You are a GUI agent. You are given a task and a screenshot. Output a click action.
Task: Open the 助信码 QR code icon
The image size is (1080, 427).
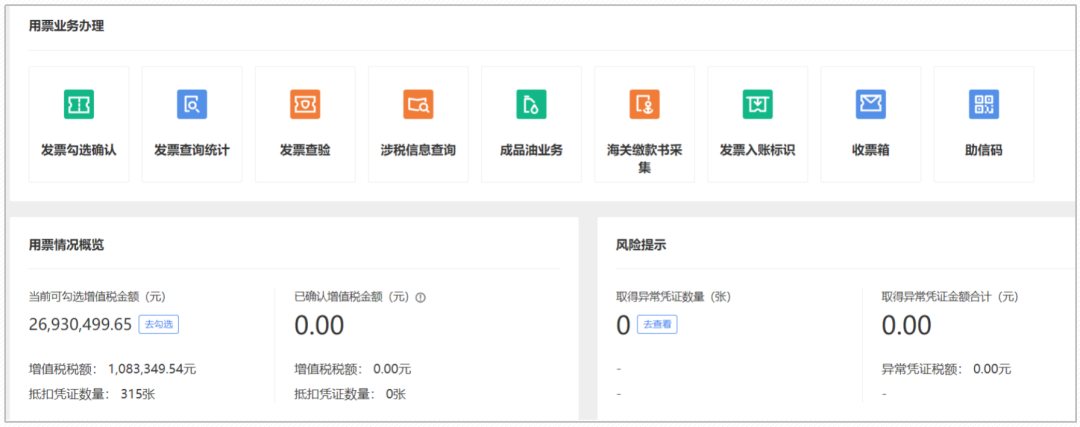pyautogui.click(x=984, y=104)
